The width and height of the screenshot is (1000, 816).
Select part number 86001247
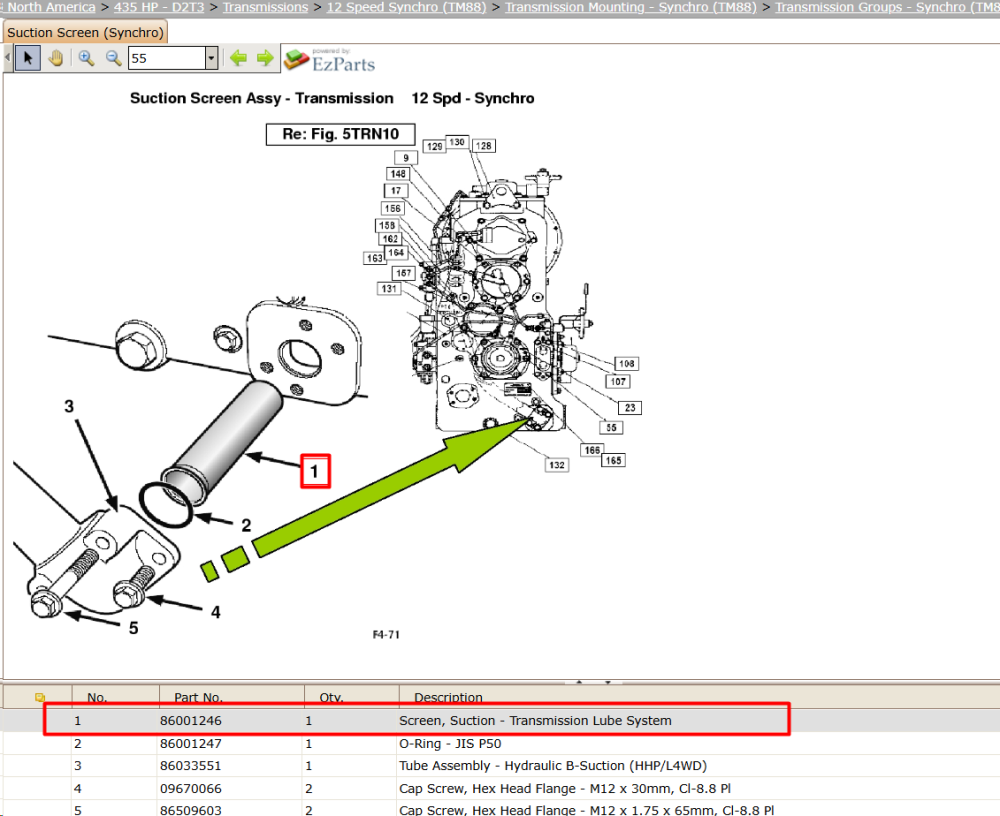pos(191,744)
